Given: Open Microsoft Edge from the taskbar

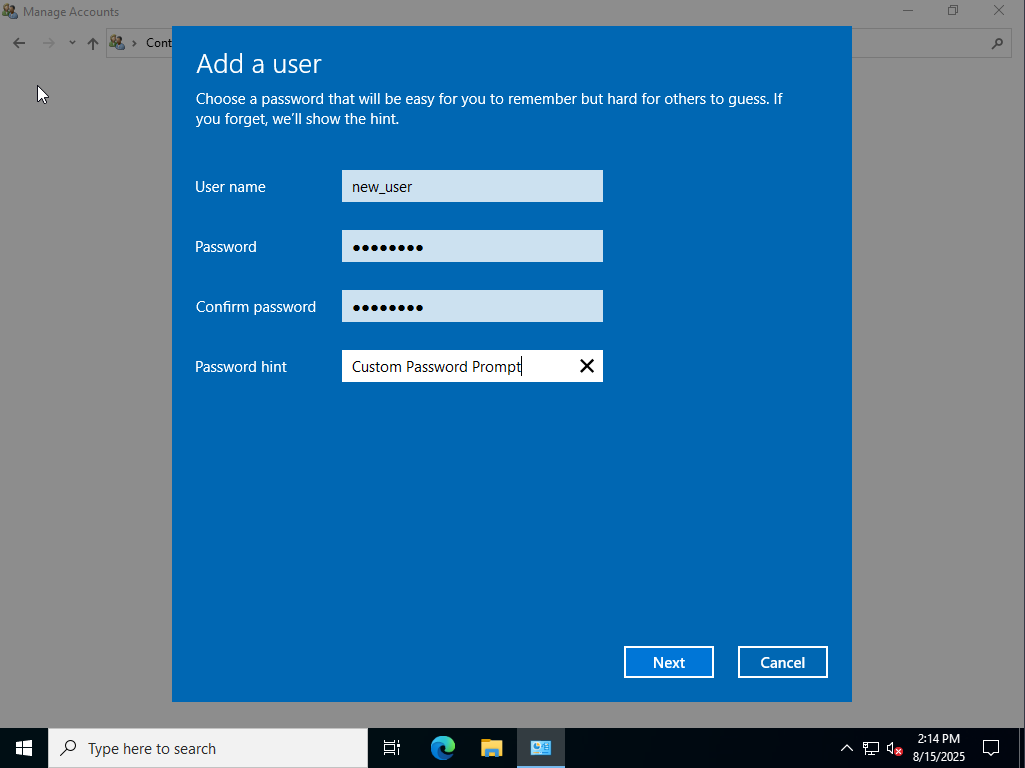Looking at the screenshot, I should pos(443,748).
